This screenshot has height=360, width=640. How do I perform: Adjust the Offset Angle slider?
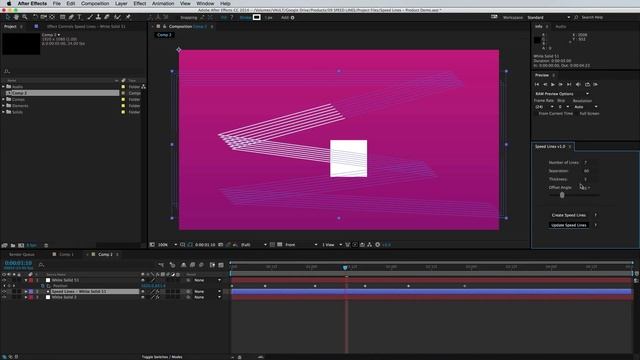[562, 195]
